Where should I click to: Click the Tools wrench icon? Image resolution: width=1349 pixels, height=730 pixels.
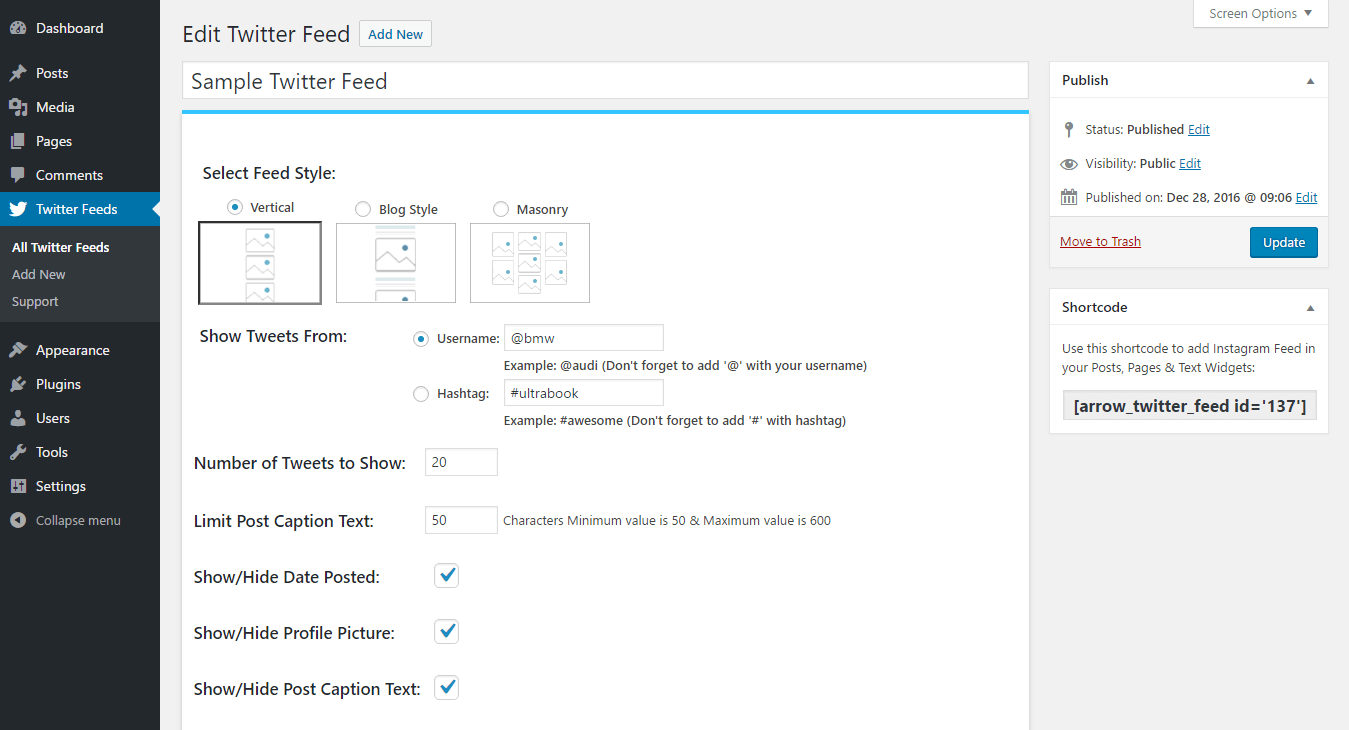click(18, 452)
